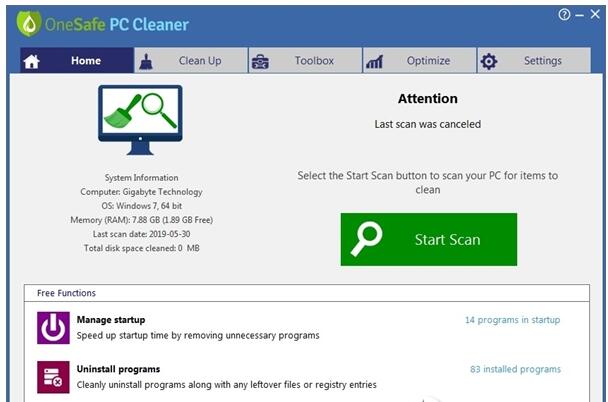Click the help question mark icon

(564, 15)
